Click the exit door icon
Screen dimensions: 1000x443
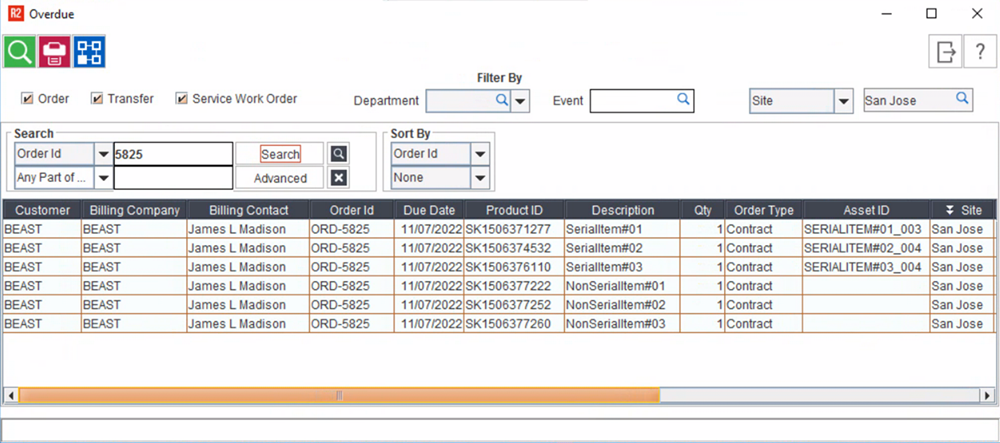point(945,53)
